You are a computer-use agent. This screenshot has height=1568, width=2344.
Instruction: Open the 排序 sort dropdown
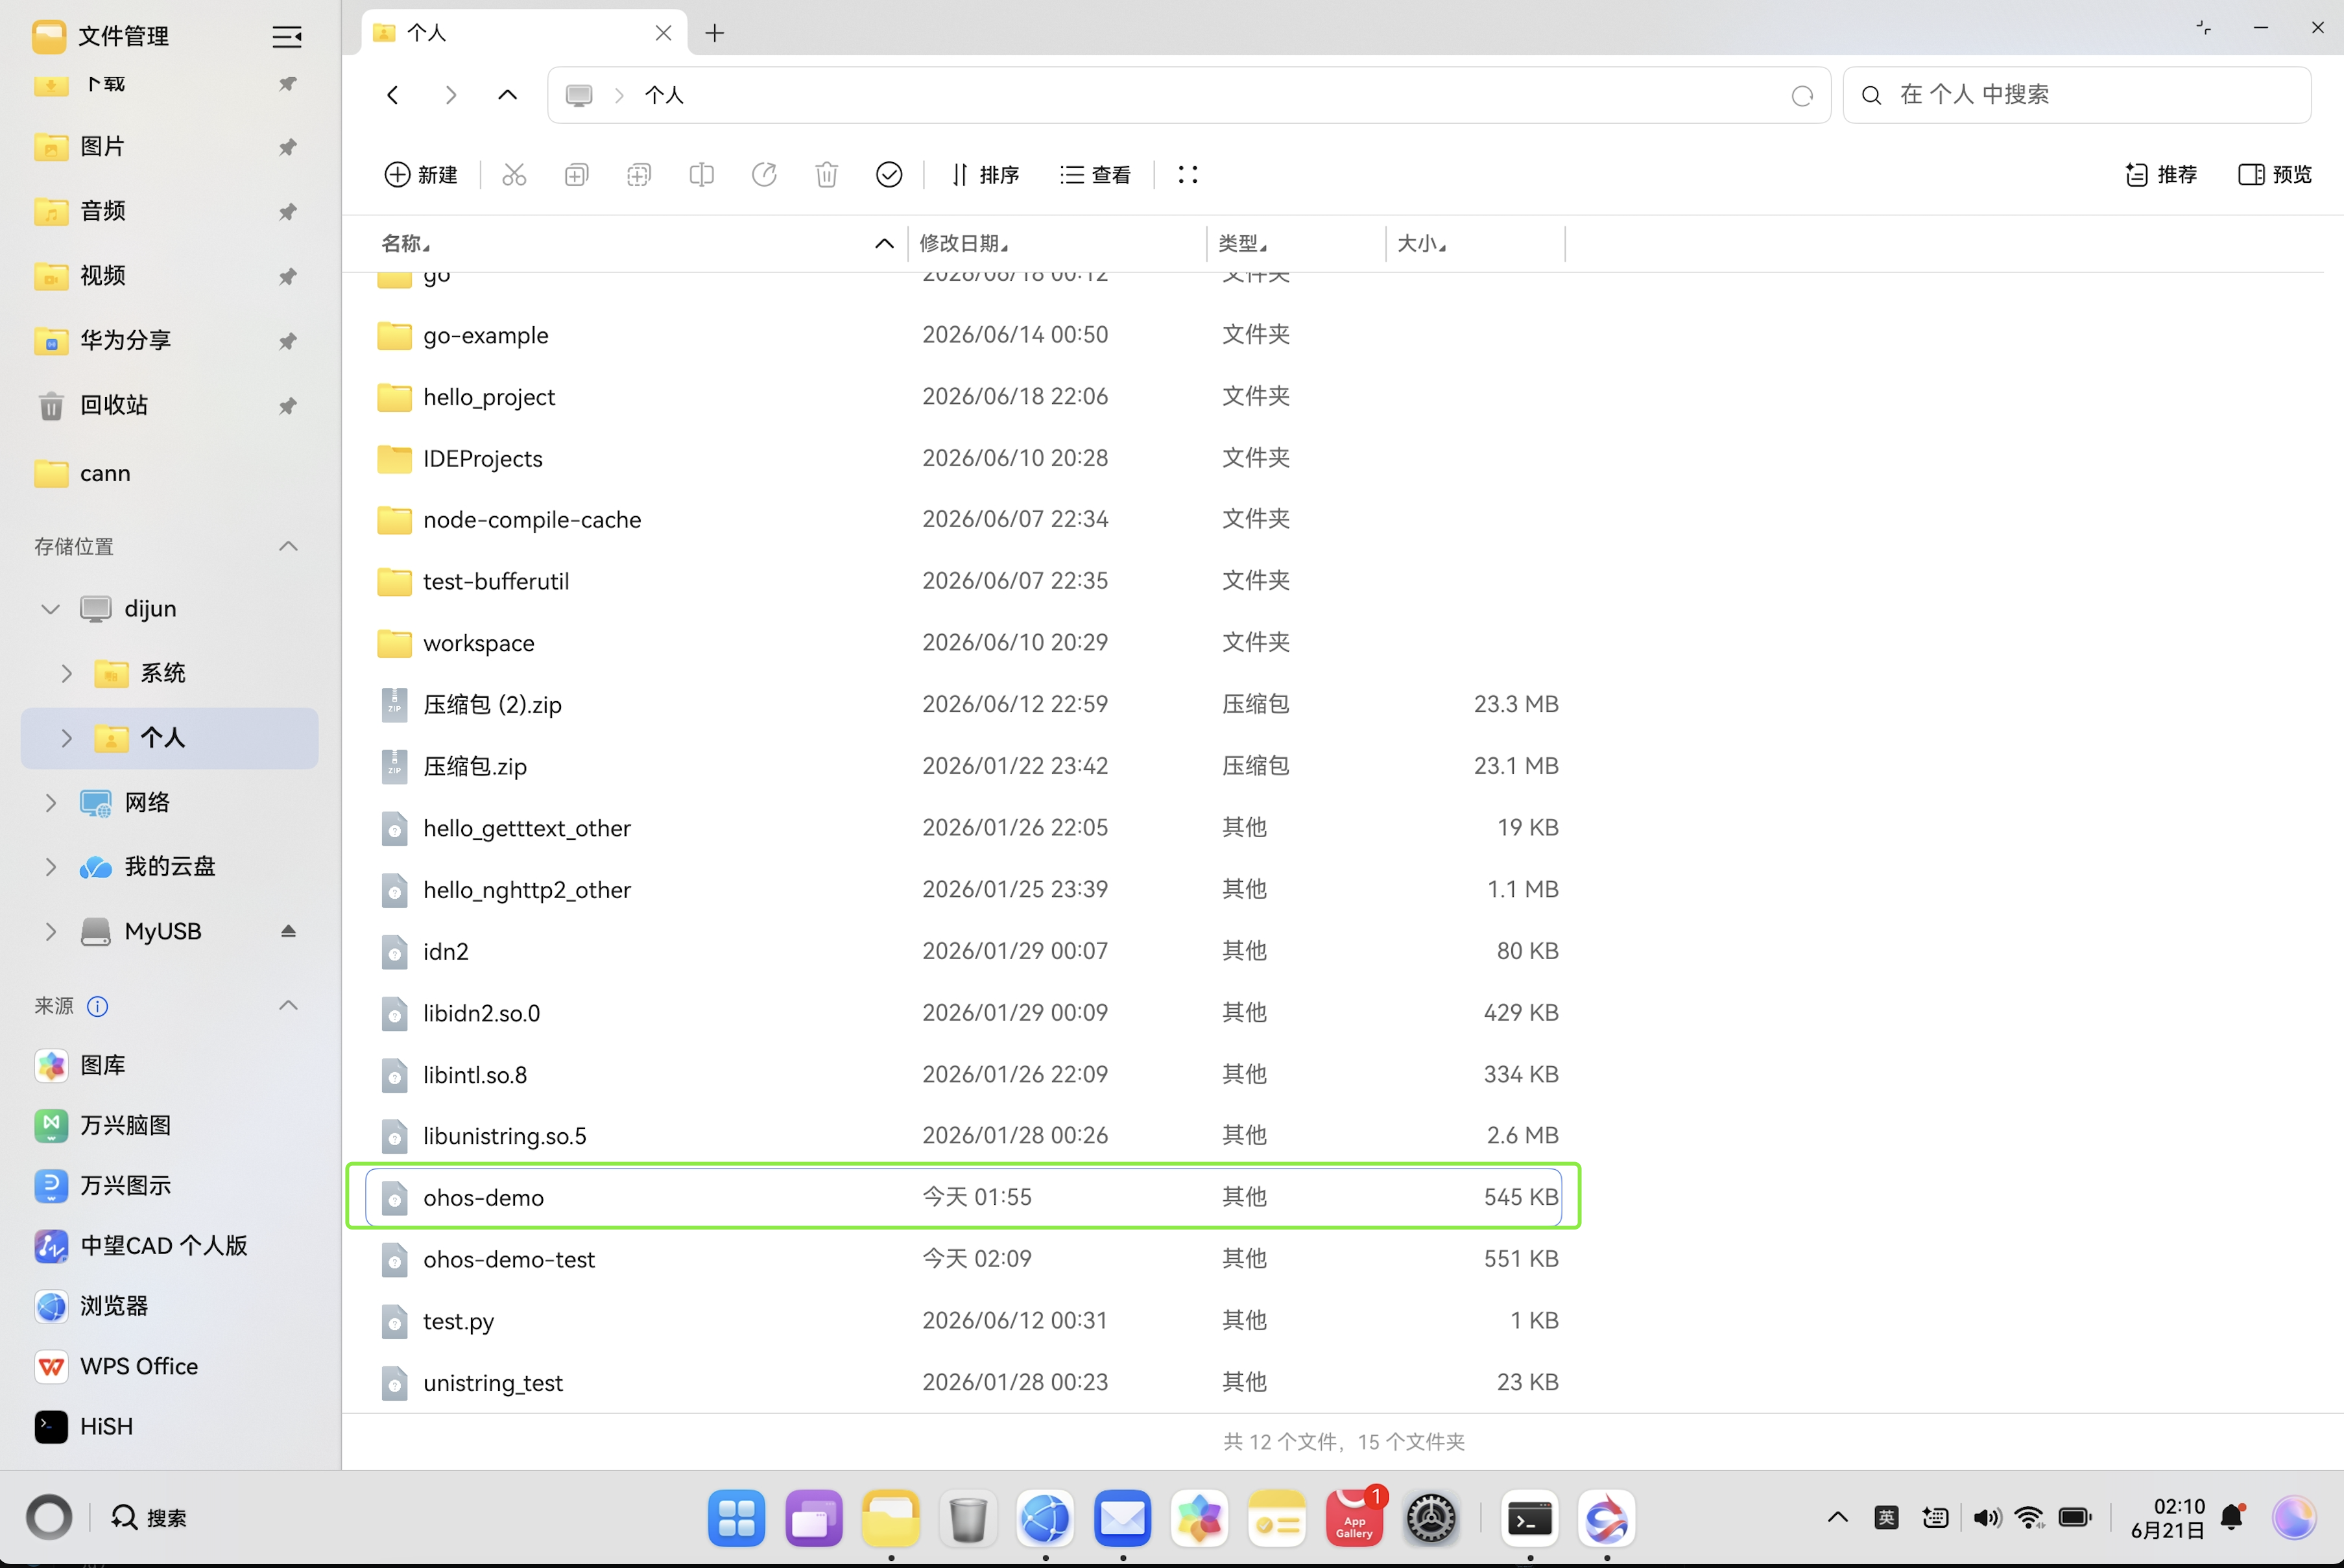(x=985, y=175)
